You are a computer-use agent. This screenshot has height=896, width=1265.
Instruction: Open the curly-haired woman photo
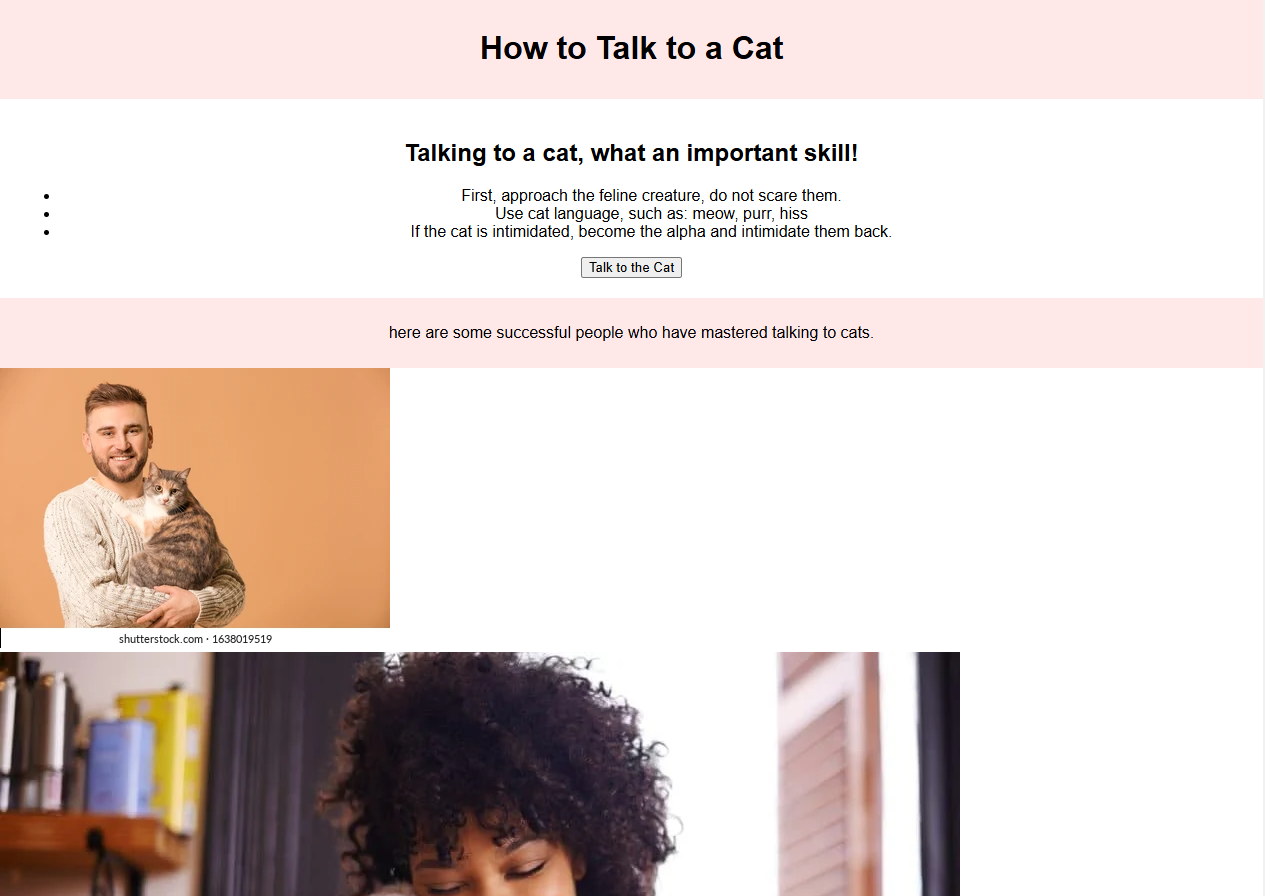[480, 774]
